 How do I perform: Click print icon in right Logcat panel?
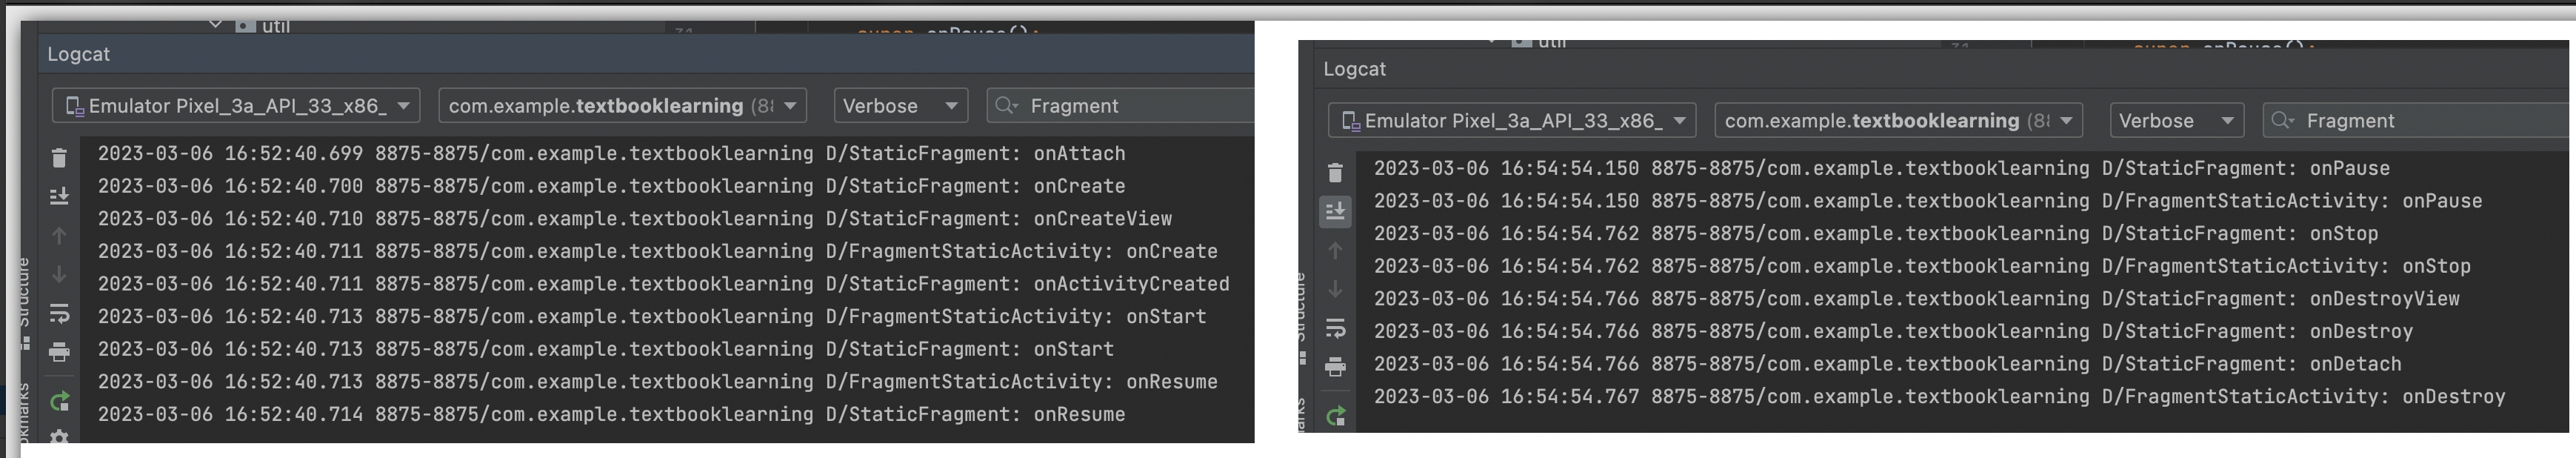coord(1335,367)
